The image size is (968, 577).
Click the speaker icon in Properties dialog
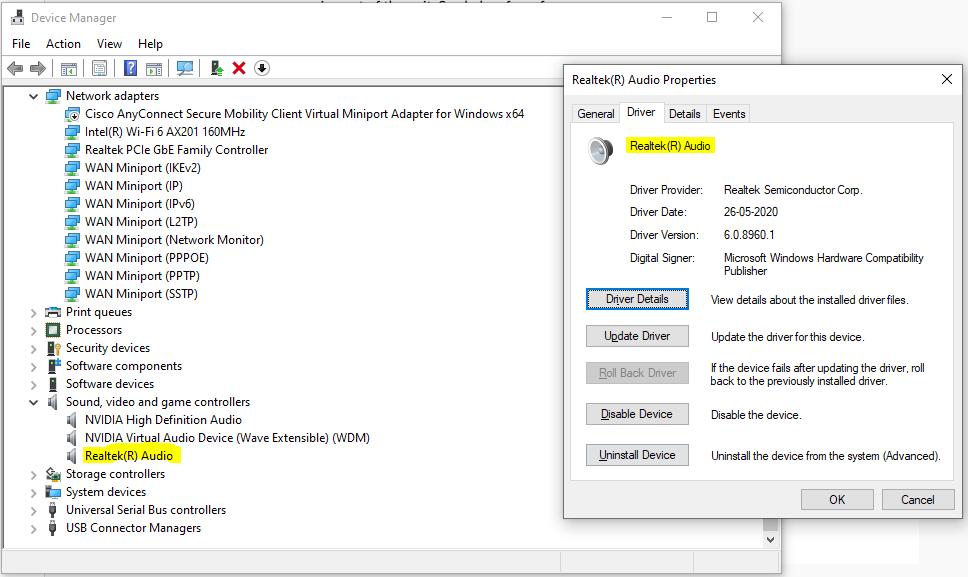(600, 151)
